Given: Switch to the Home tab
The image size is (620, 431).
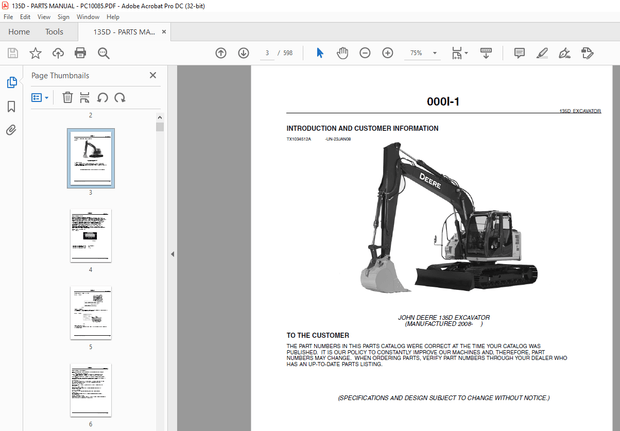Looking at the screenshot, I should tap(19, 32).
